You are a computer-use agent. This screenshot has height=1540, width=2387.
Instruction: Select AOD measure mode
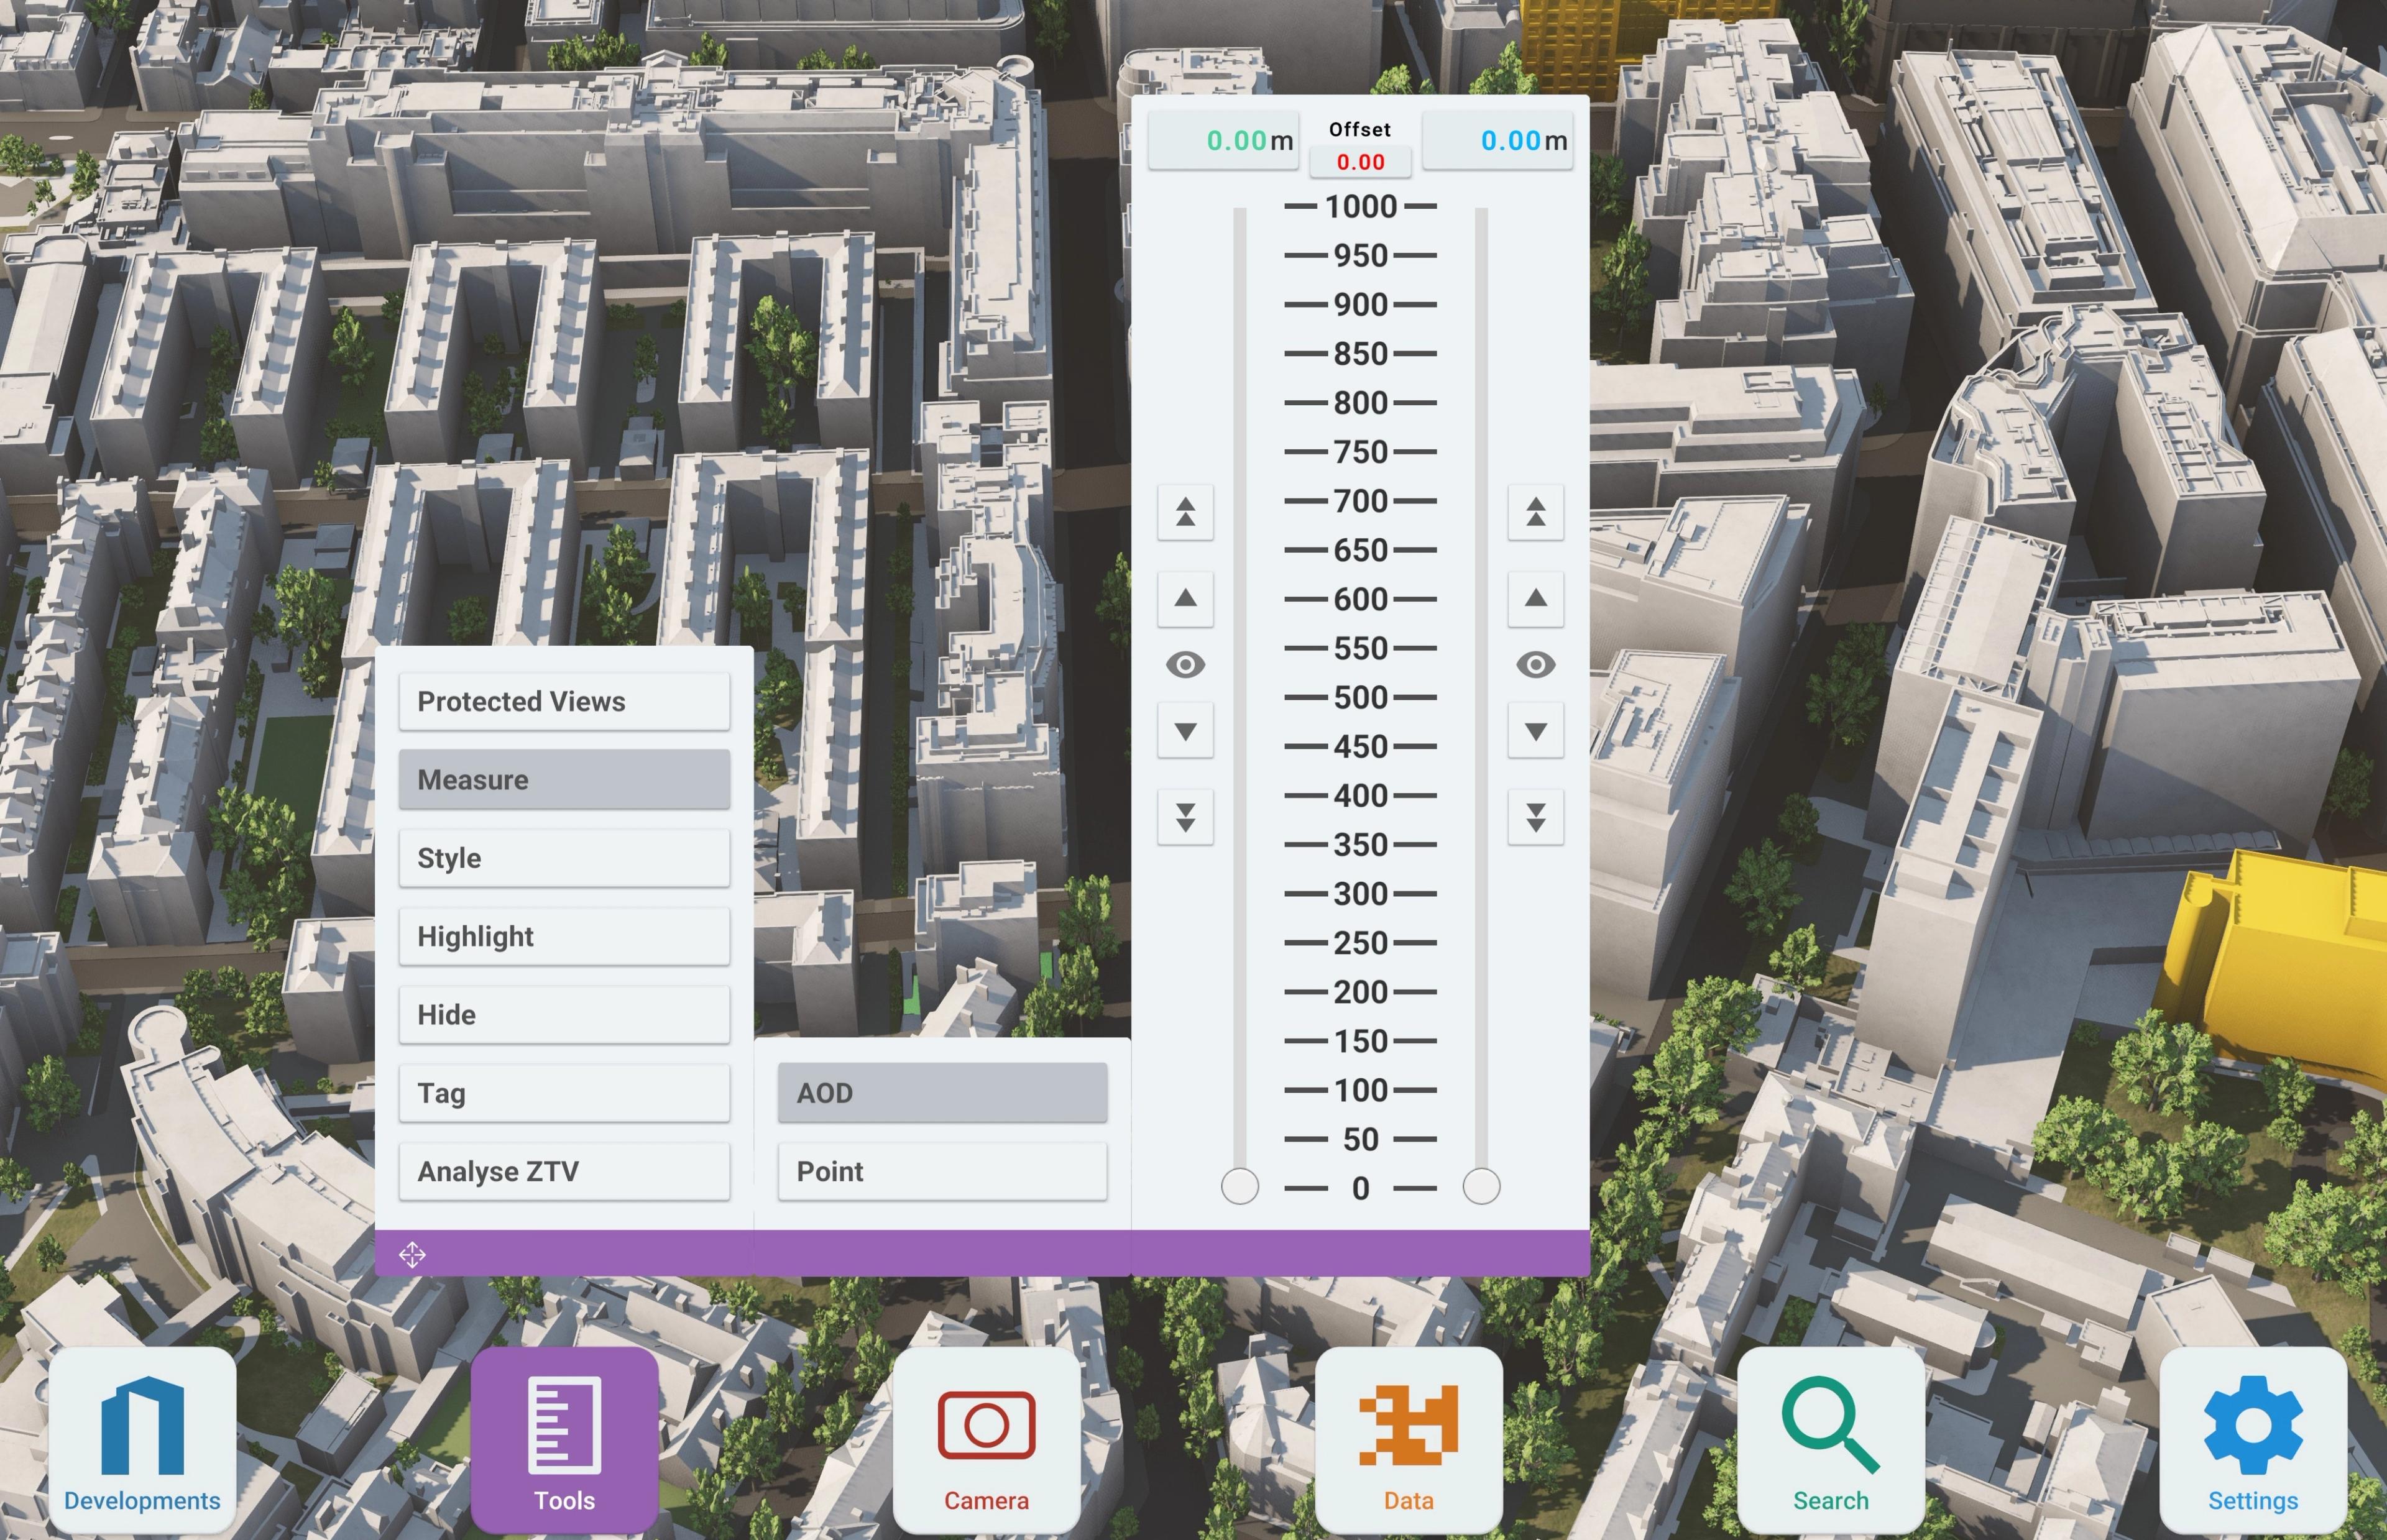(942, 1092)
